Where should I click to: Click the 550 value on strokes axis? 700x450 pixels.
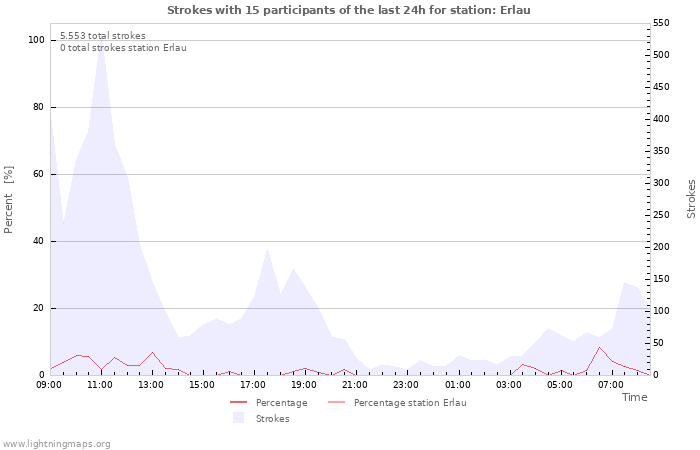tap(662, 23)
